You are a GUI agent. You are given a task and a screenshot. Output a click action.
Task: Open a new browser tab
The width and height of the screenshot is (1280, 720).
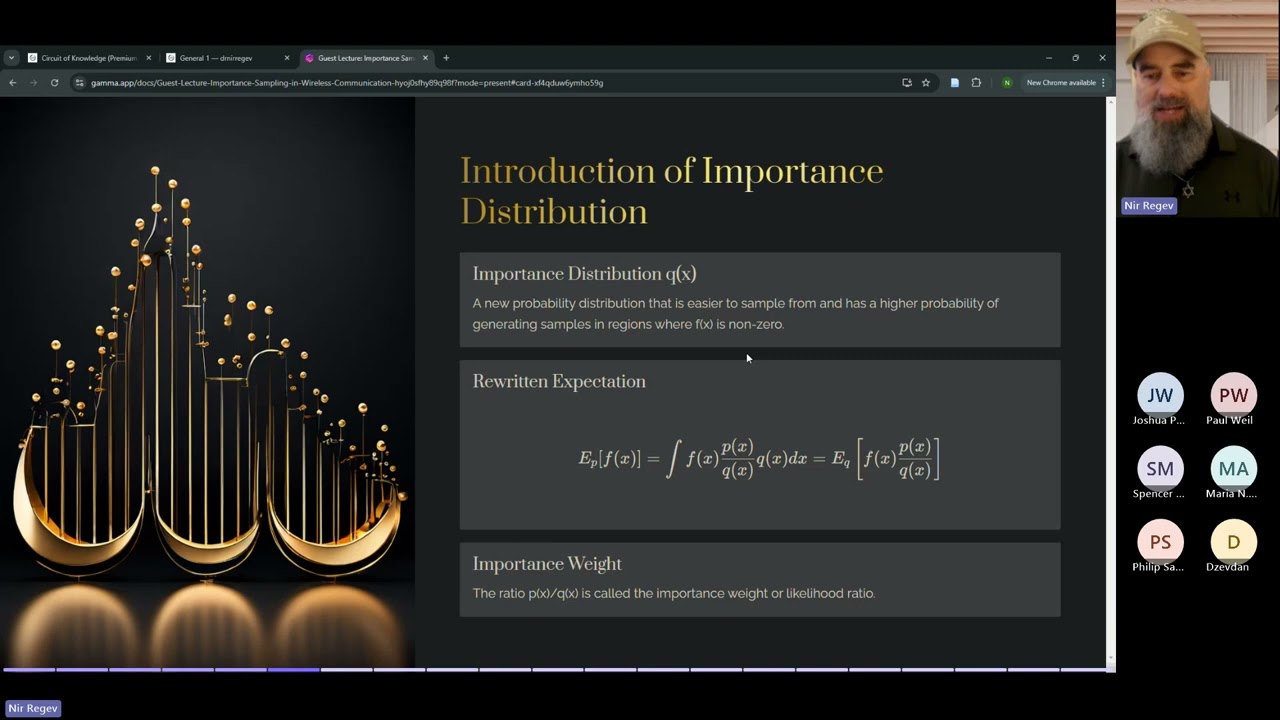(x=446, y=58)
